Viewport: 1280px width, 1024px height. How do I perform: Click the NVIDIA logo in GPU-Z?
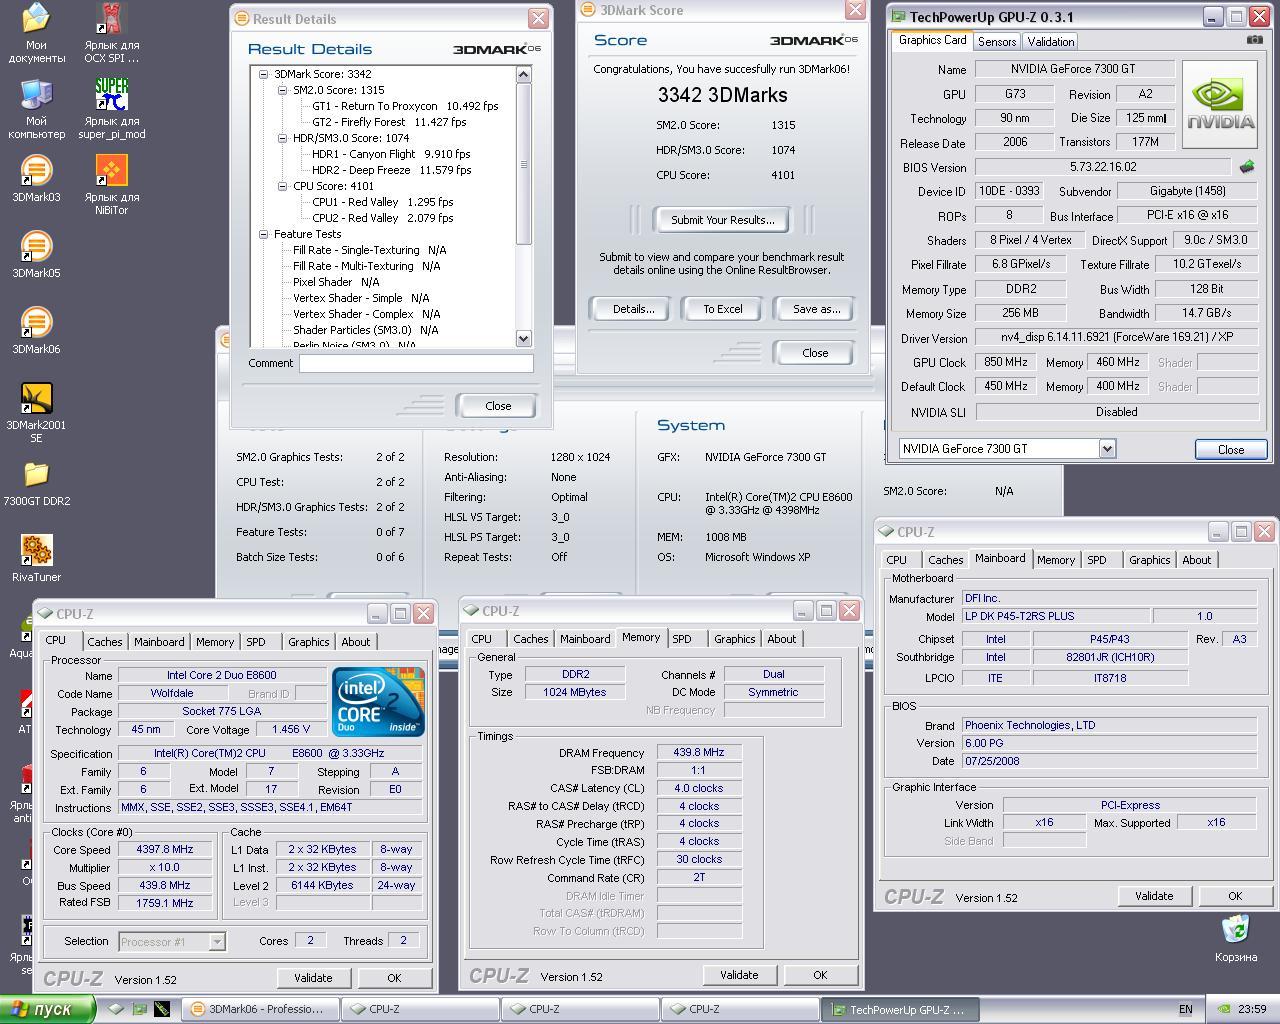(1220, 105)
